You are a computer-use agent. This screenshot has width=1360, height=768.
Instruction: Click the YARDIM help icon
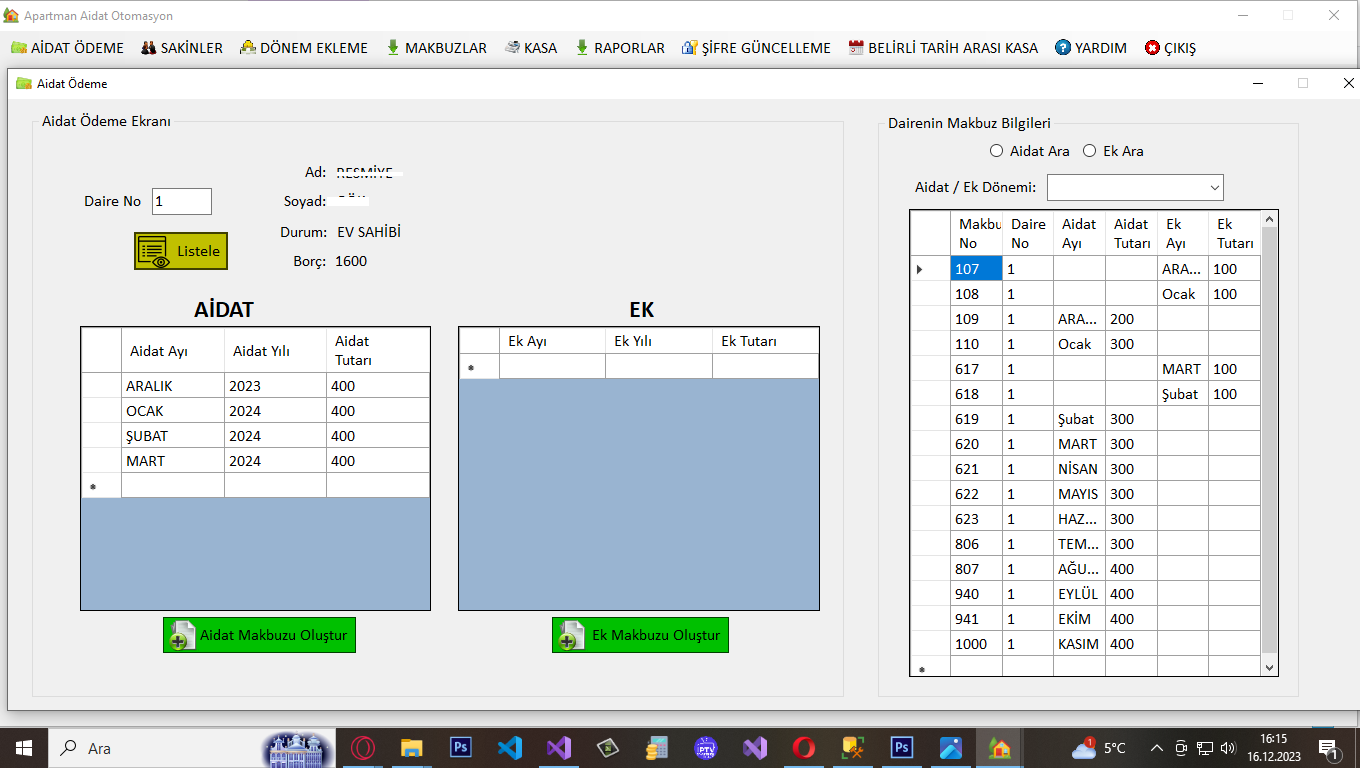pos(1063,48)
